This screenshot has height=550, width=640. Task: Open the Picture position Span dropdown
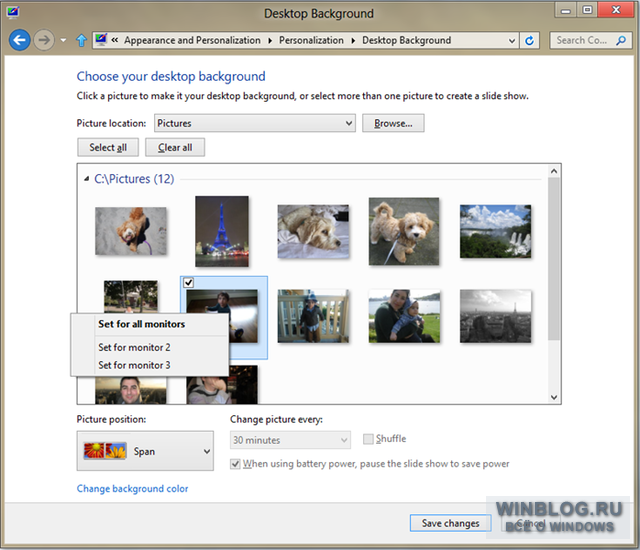click(x=145, y=451)
